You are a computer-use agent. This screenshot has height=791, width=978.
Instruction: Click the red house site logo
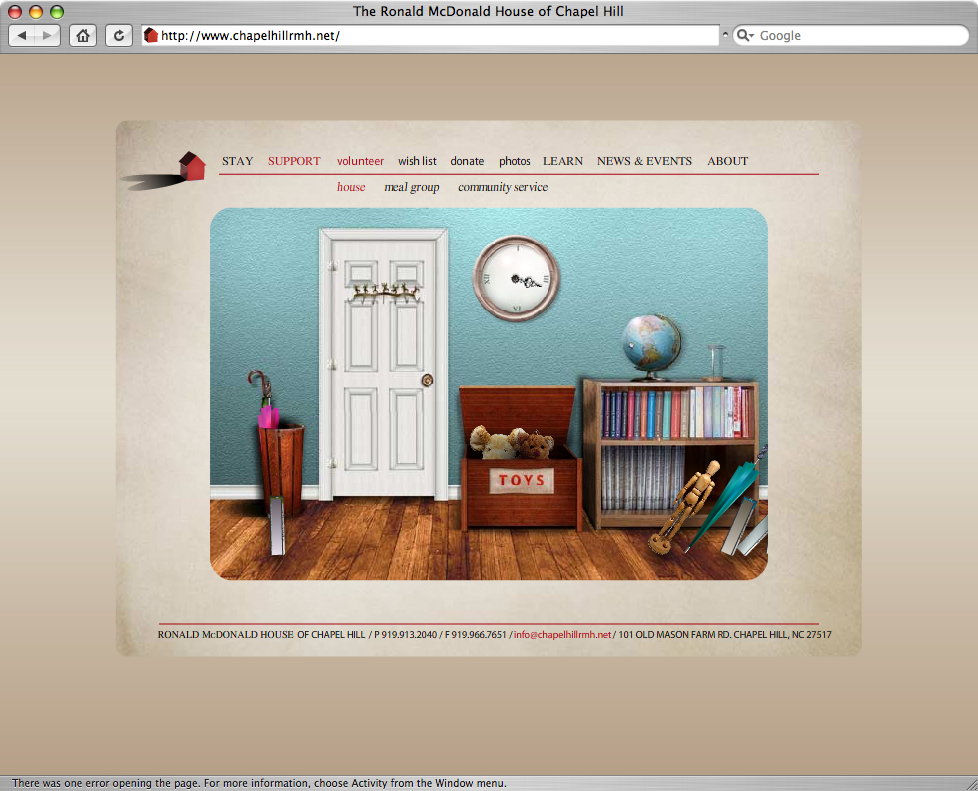click(x=192, y=167)
